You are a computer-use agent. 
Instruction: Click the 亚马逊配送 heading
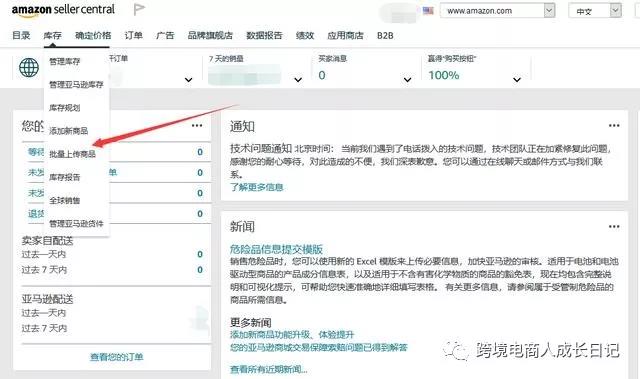[x=47, y=299]
